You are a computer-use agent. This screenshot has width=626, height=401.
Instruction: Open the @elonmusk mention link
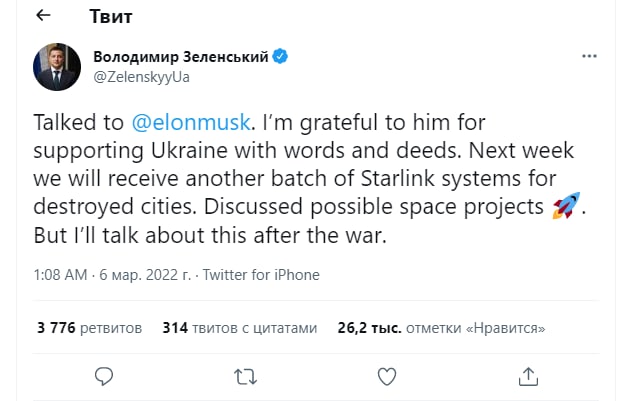(x=189, y=122)
